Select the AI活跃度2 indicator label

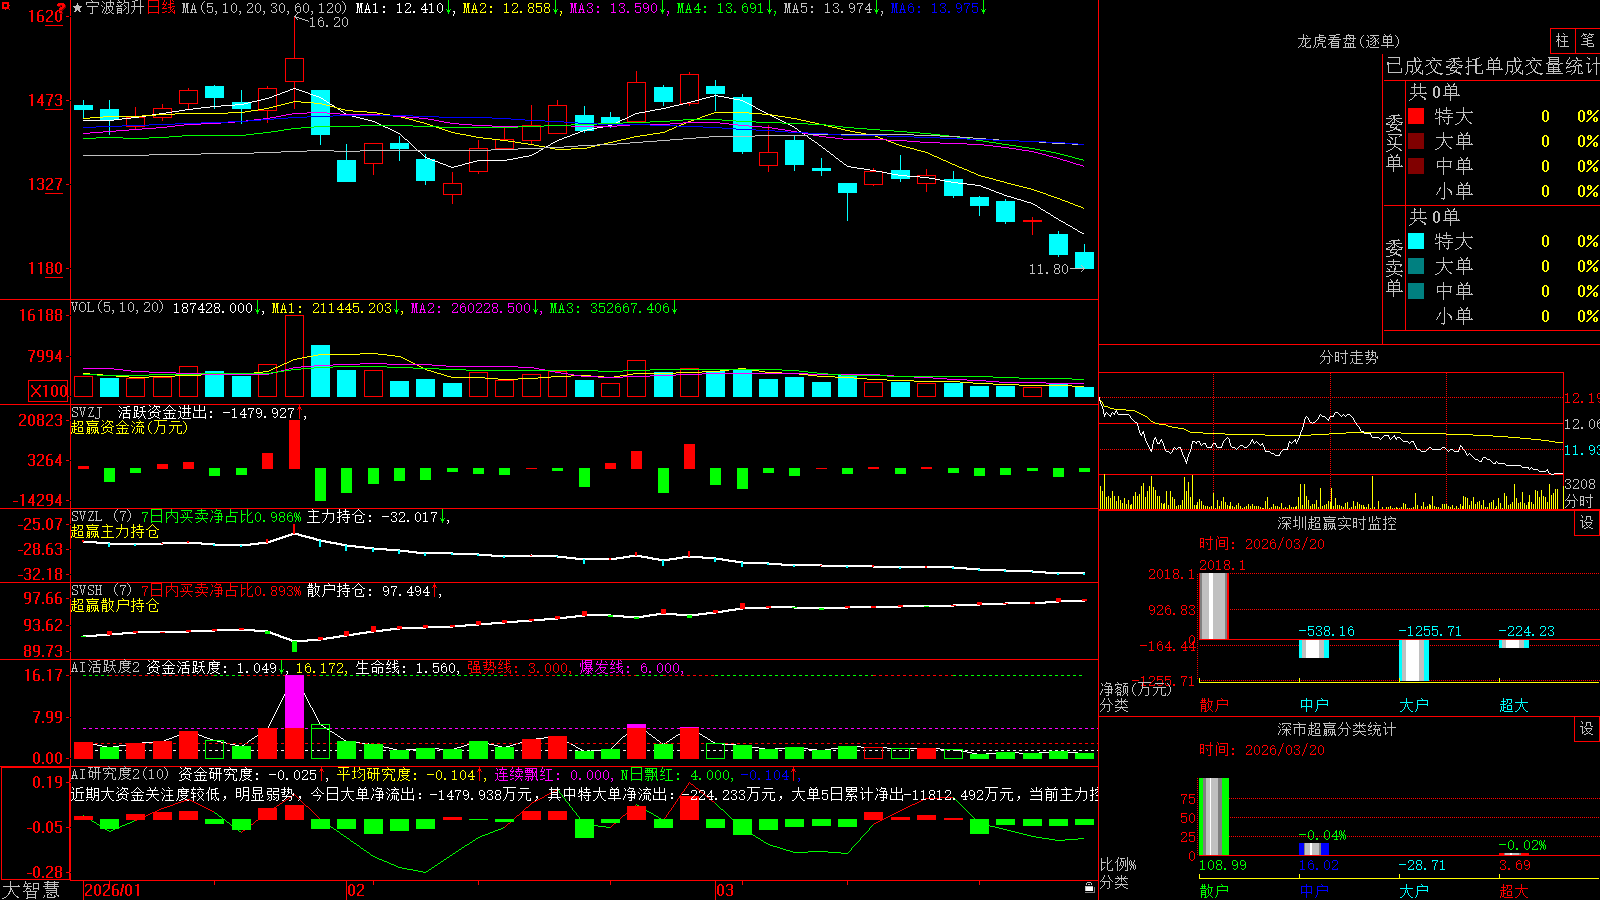pyautogui.click(x=106, y=667)
